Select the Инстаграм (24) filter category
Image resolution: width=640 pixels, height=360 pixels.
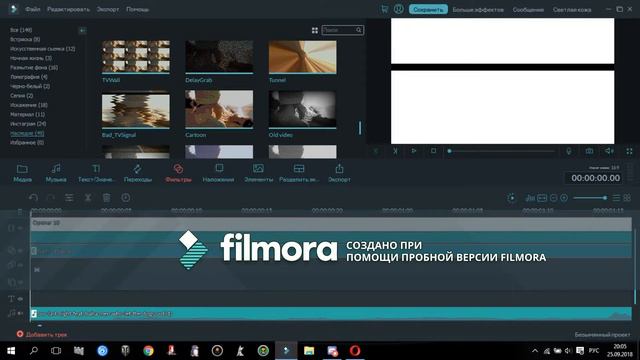coord(28,124)
